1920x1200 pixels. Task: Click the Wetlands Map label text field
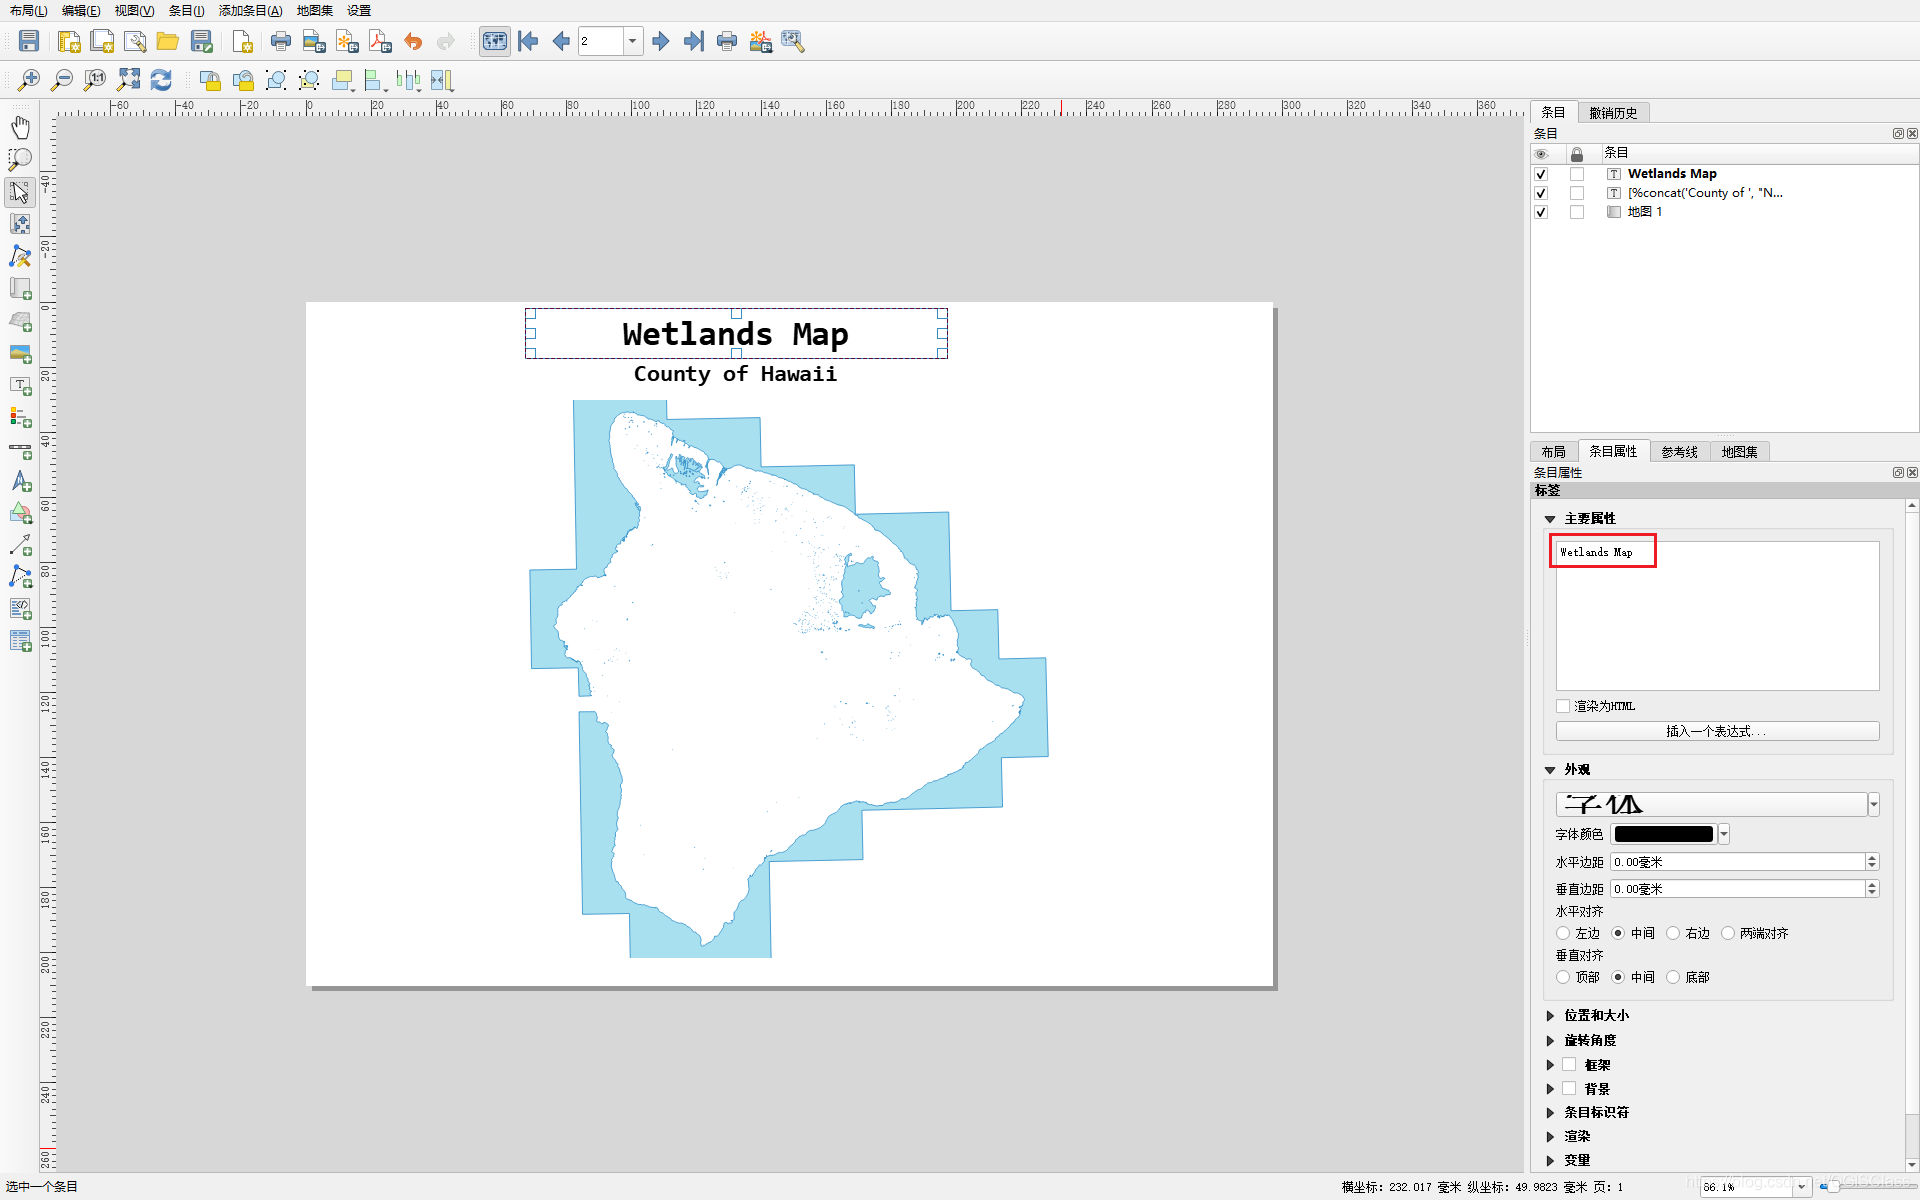1716,615
